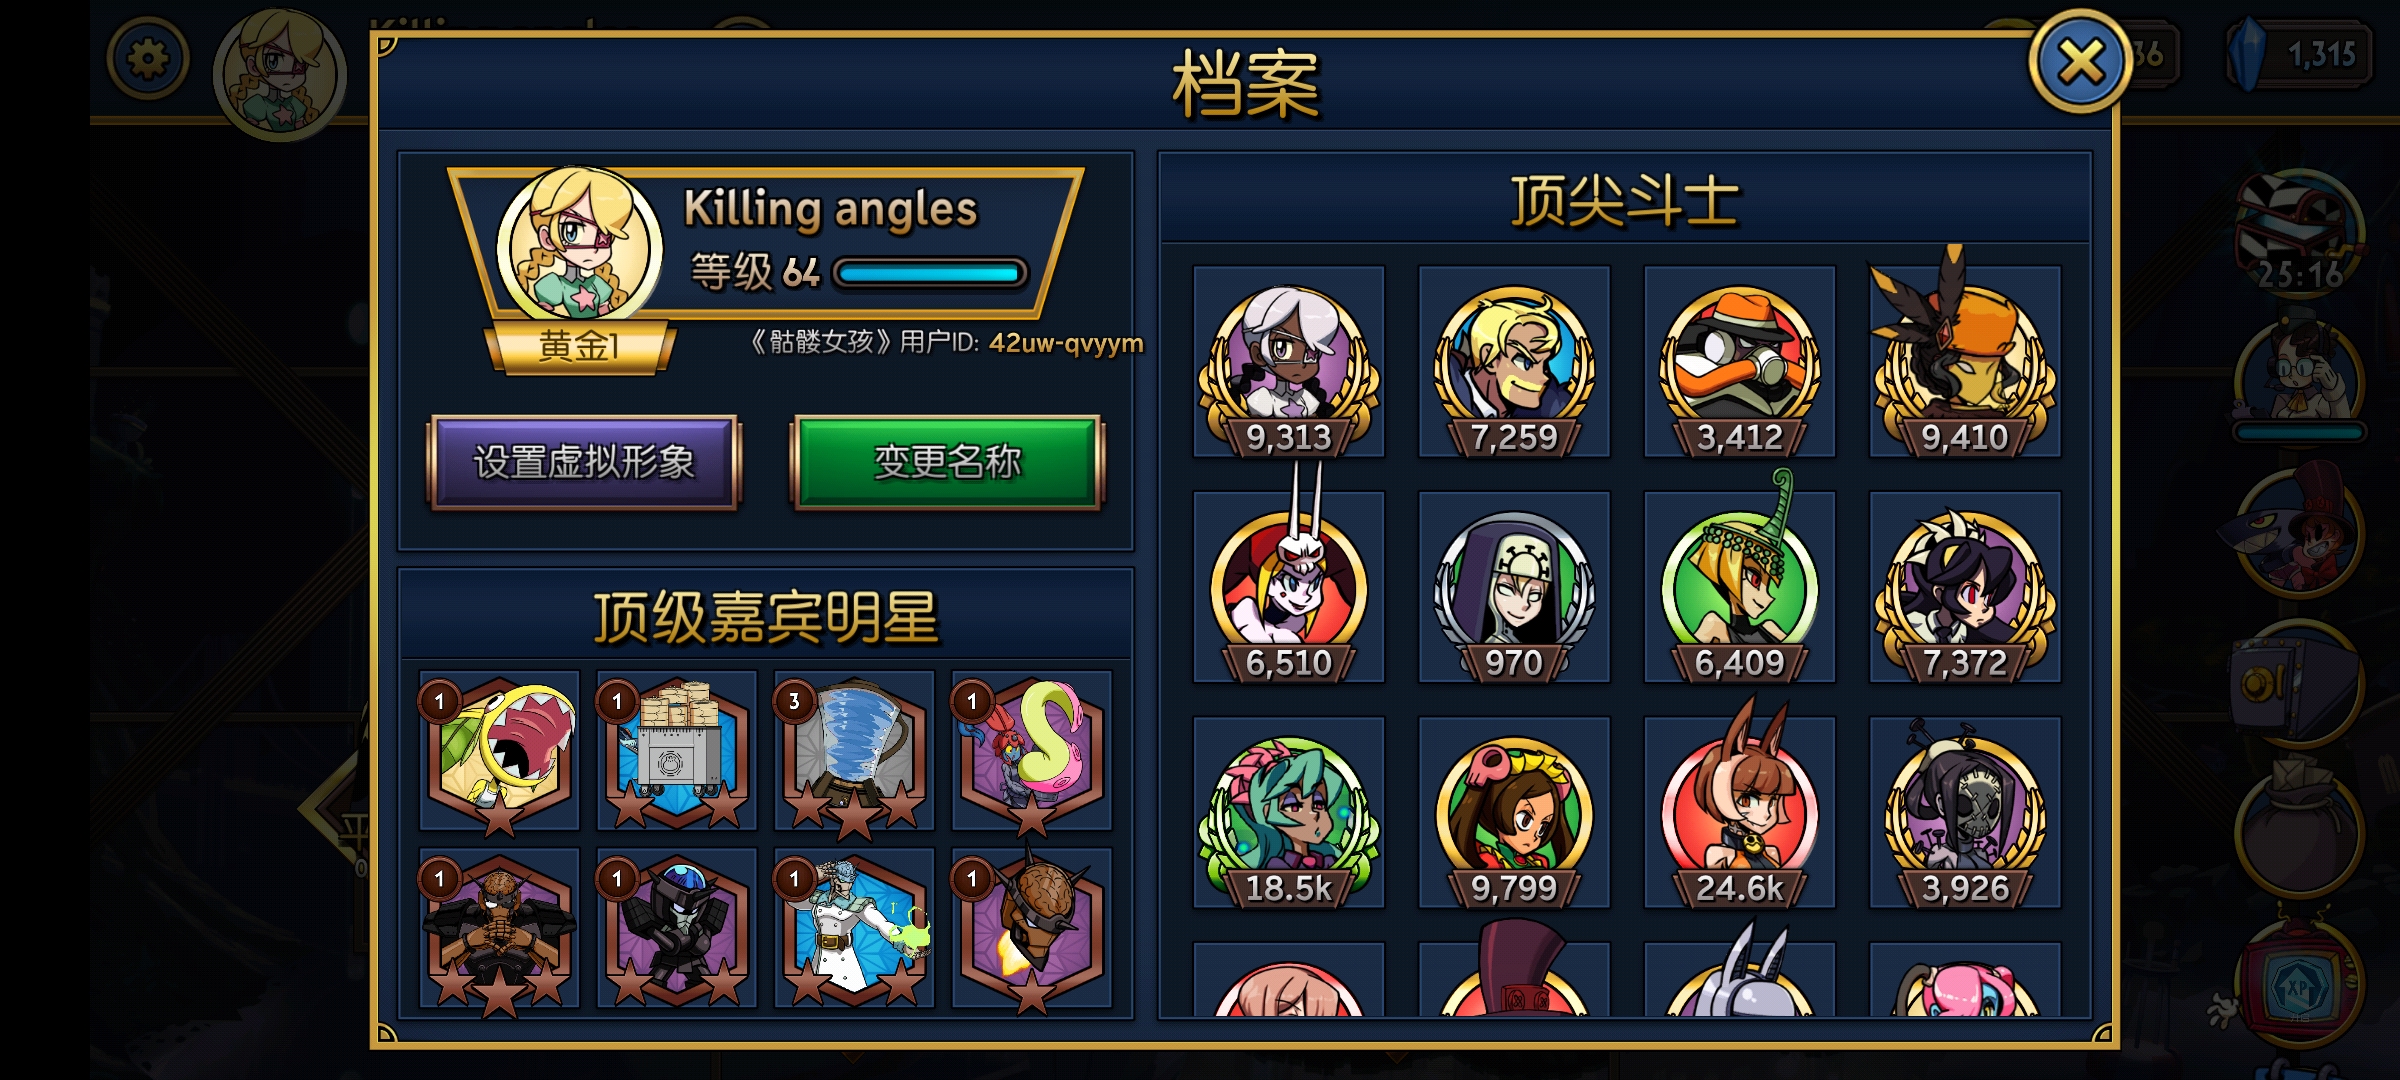This screenshot has width=2400, height=1080.
Task: Select the fighter portrait showing 3,412
Action: pyautogui.click(x=1740, y=362)
